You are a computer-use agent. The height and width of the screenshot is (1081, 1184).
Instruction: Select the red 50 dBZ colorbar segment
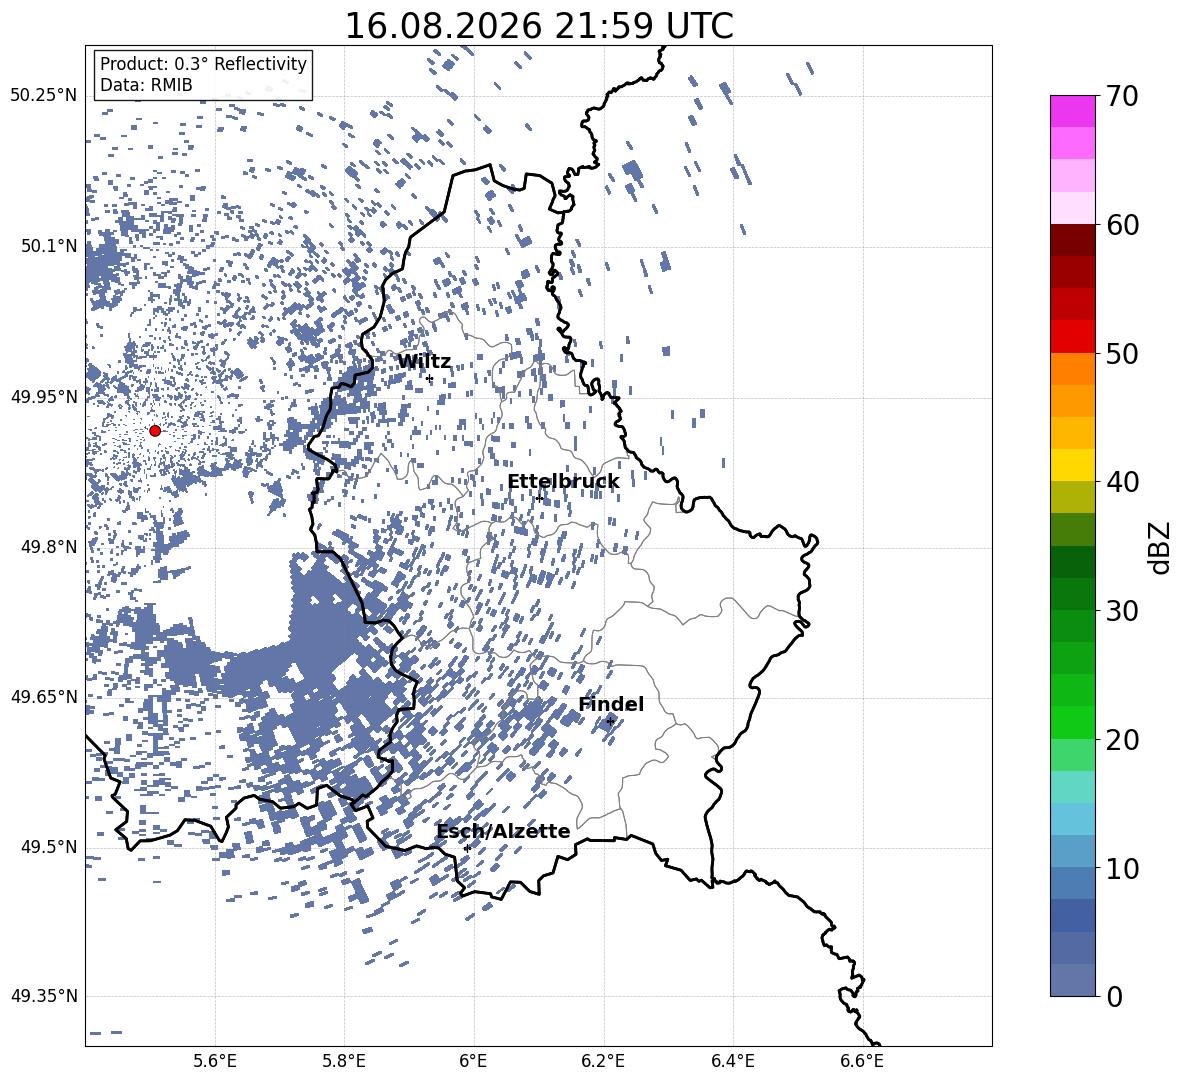tap(1072, 337)
